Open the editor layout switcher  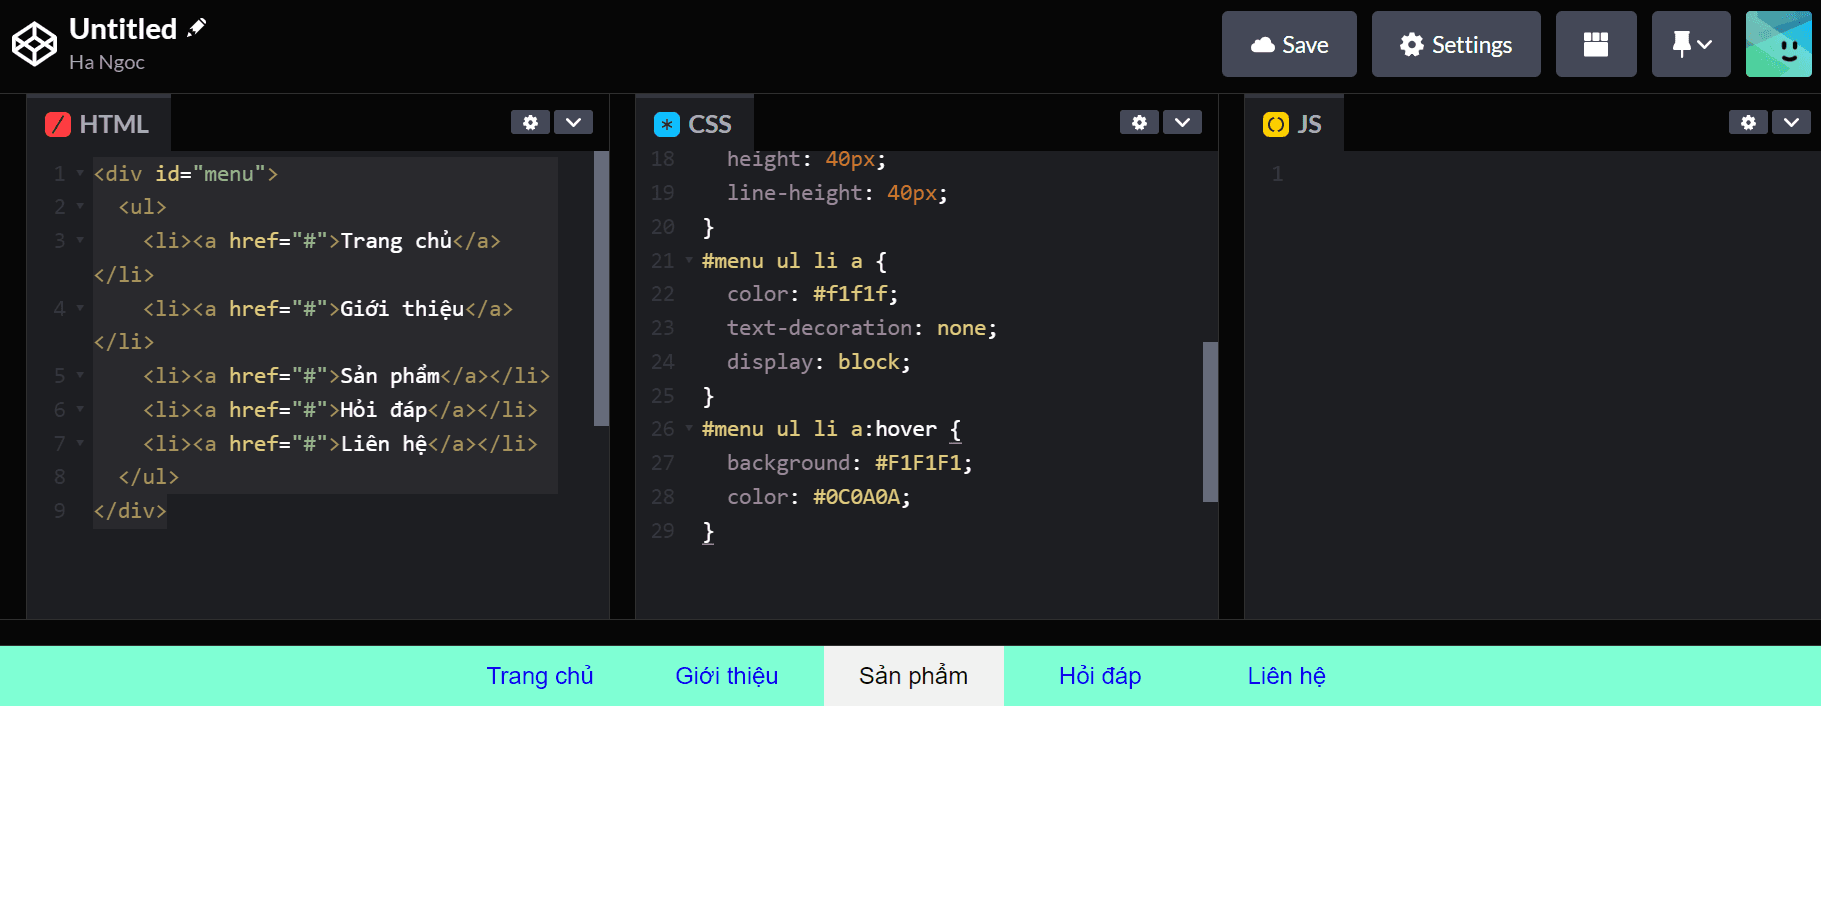tap(1596, 43)
